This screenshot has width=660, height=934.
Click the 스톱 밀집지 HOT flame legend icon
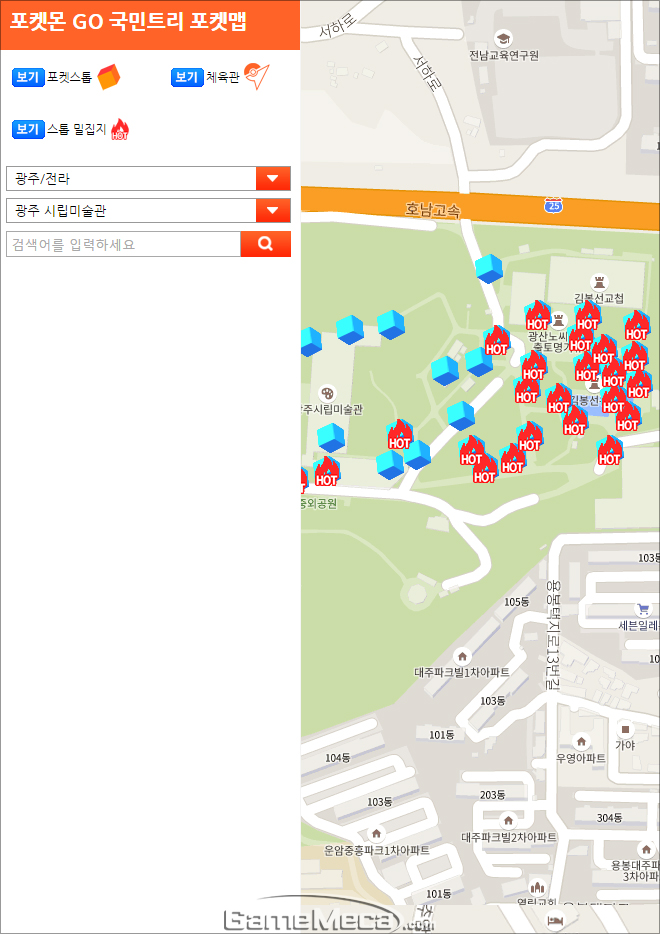pyautogui.click(x=120, y=129)
